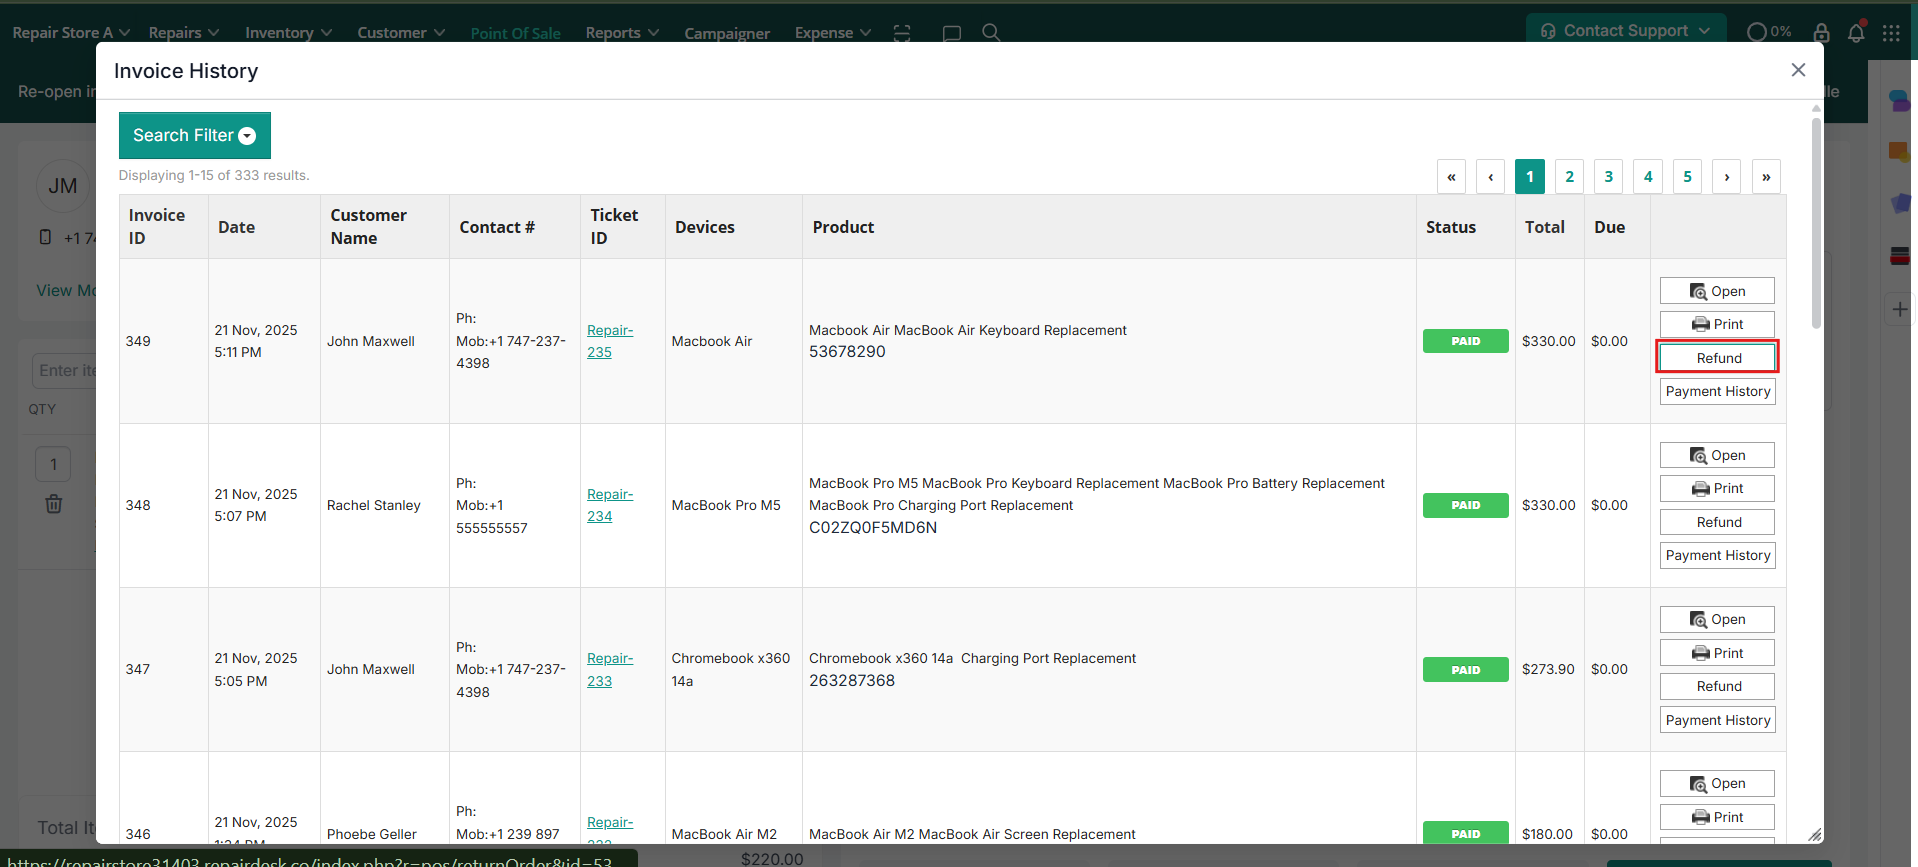Viewport: 1918px width, 867px height.
Task: Click the quantity field showing 1
Action: coord(54,463)
